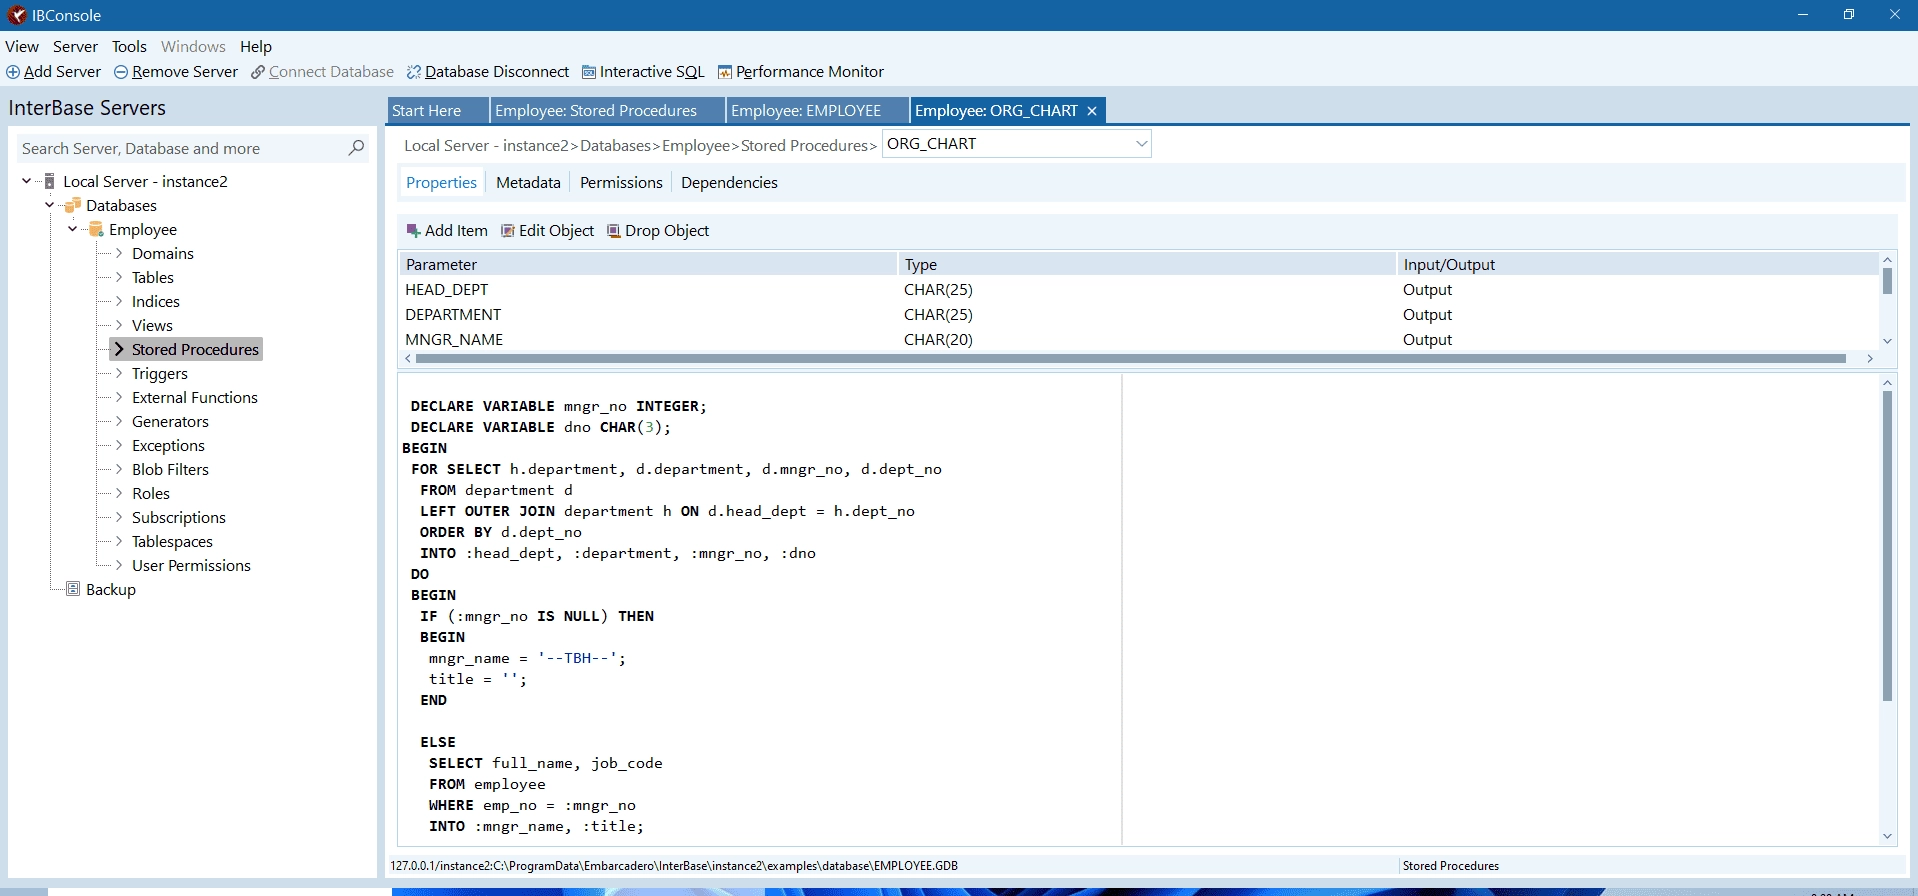Switch to Employee: Stored Procedures tab
The image size is (1918, 896).
(x=607, y=110)
